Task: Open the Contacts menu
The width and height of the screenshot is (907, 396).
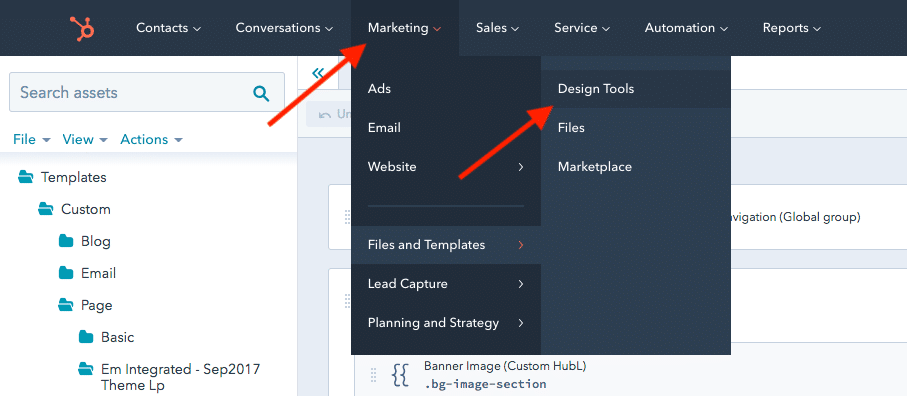Action: coord(168,28)
